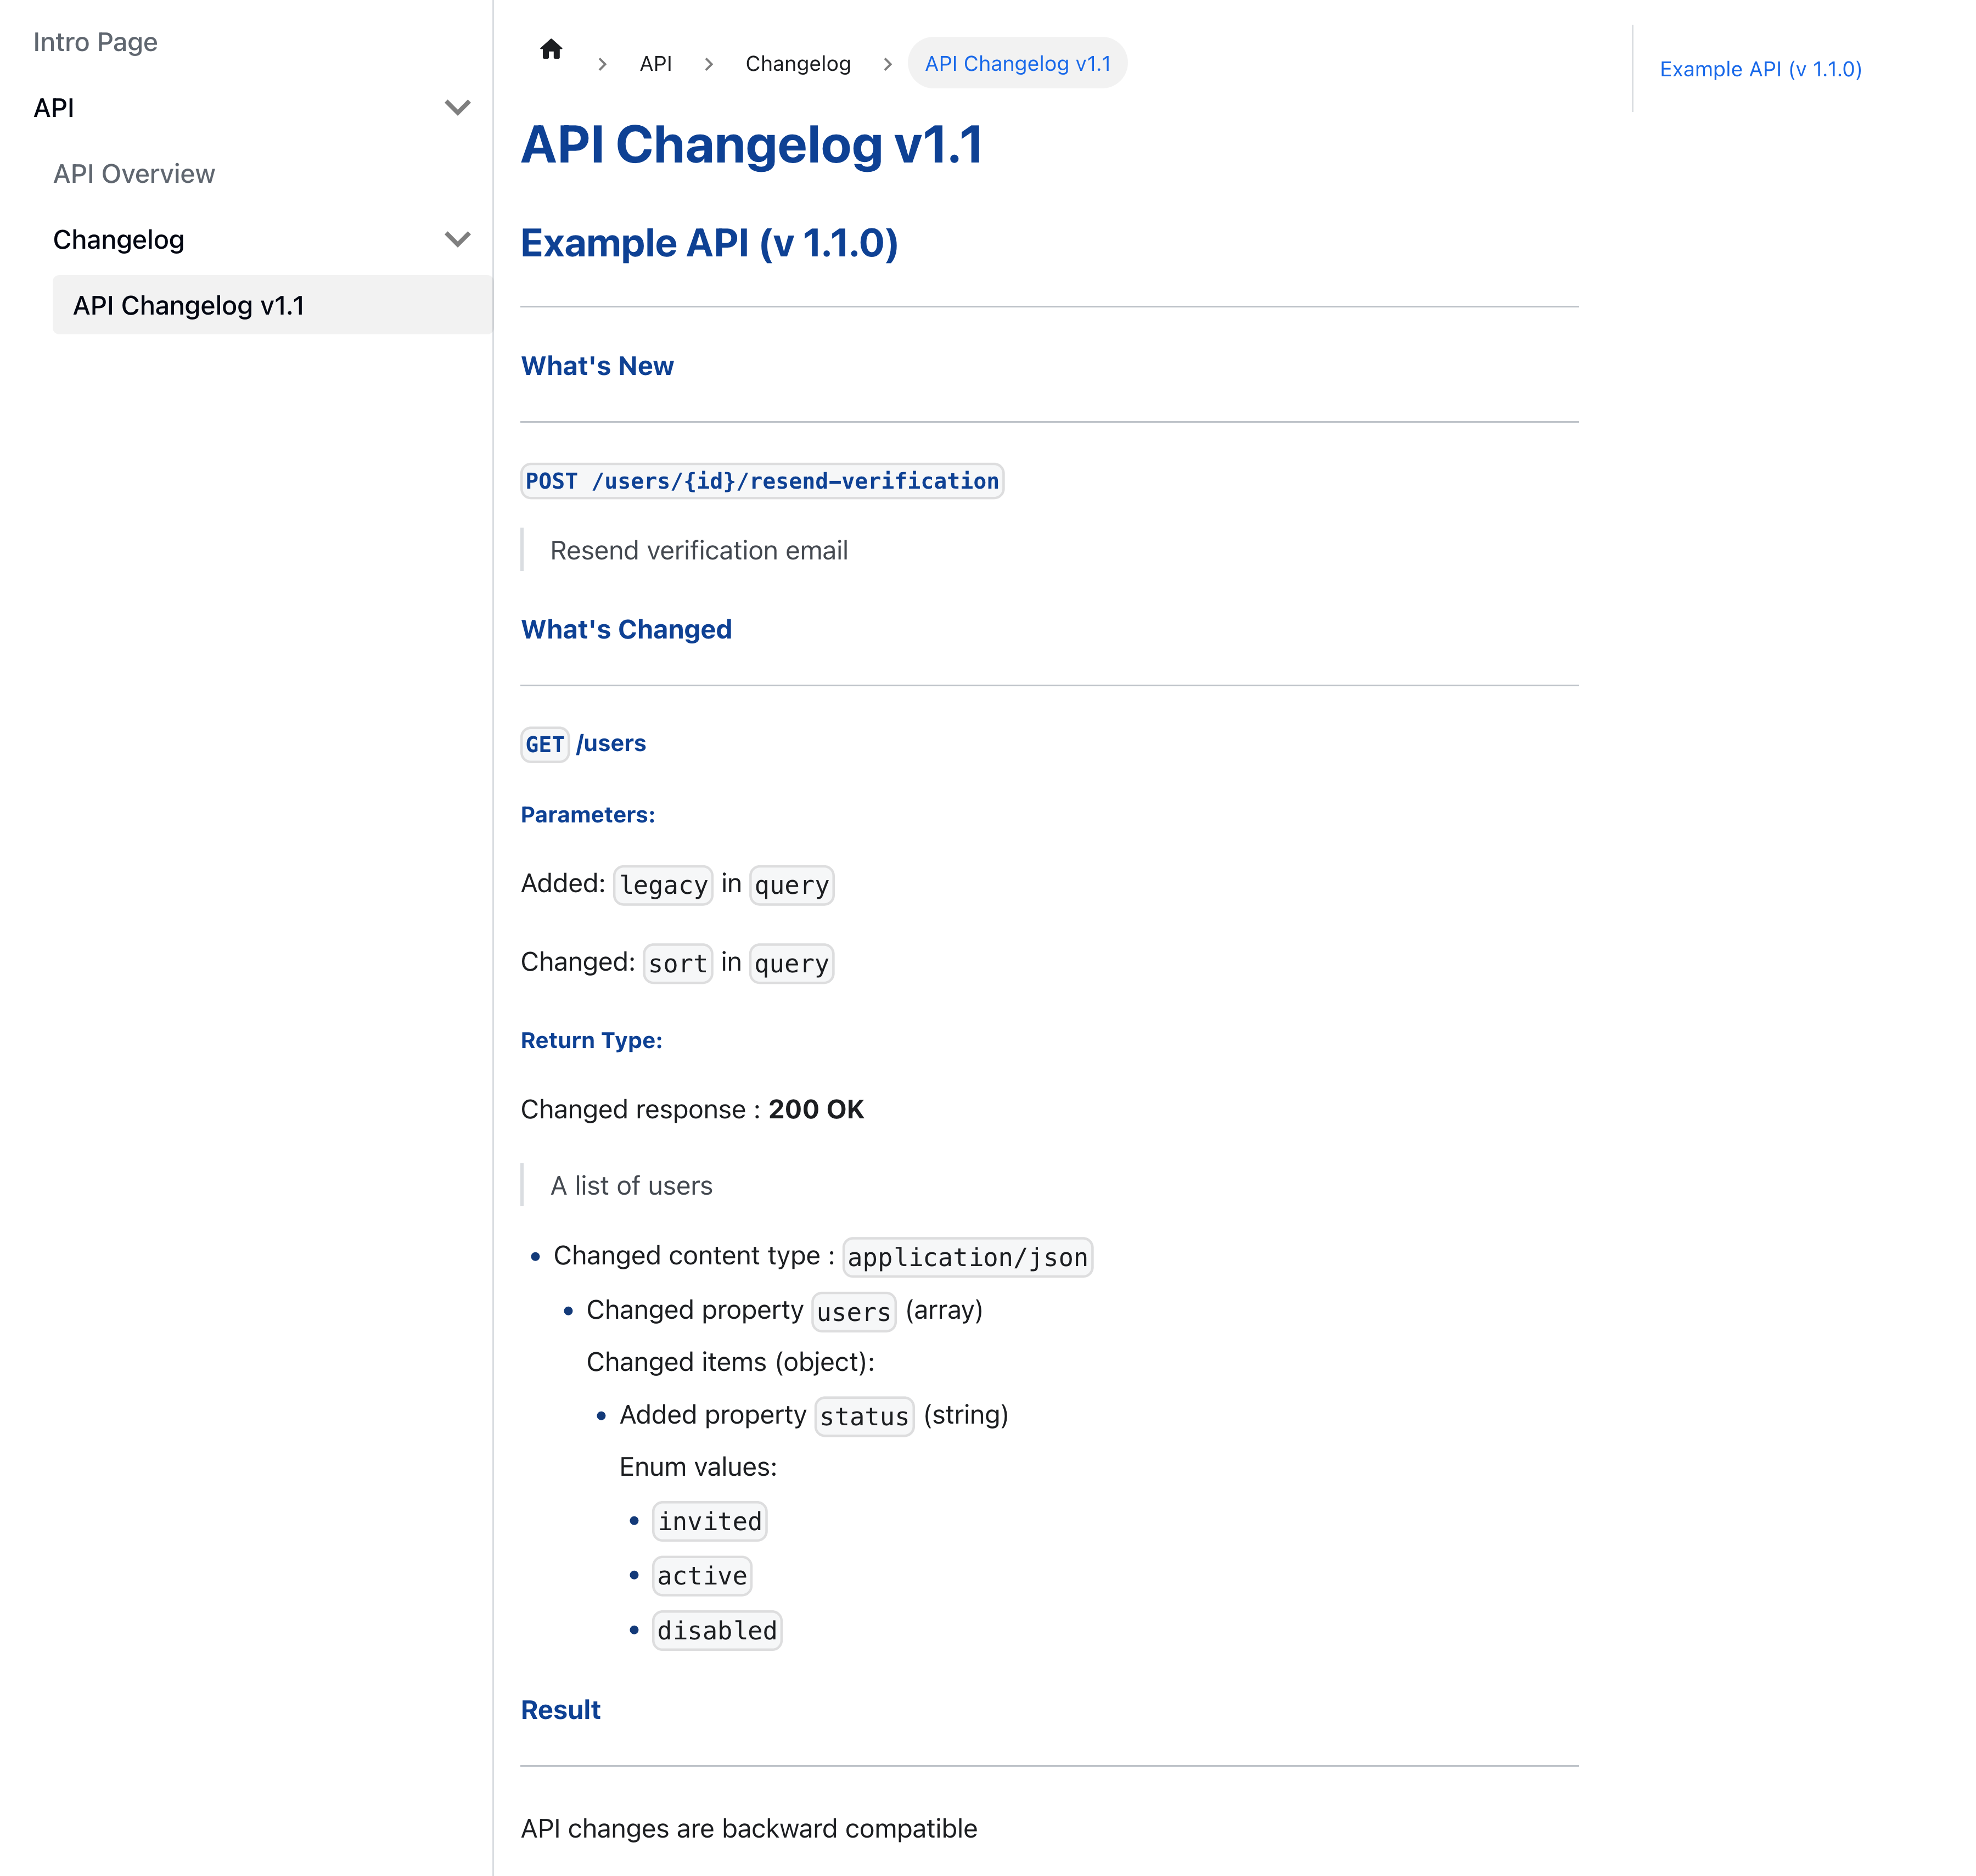Screen dimensions: 1976x1876
Task: Select API Changelog v1.1 sidebar item
Action: click(189, 306)
